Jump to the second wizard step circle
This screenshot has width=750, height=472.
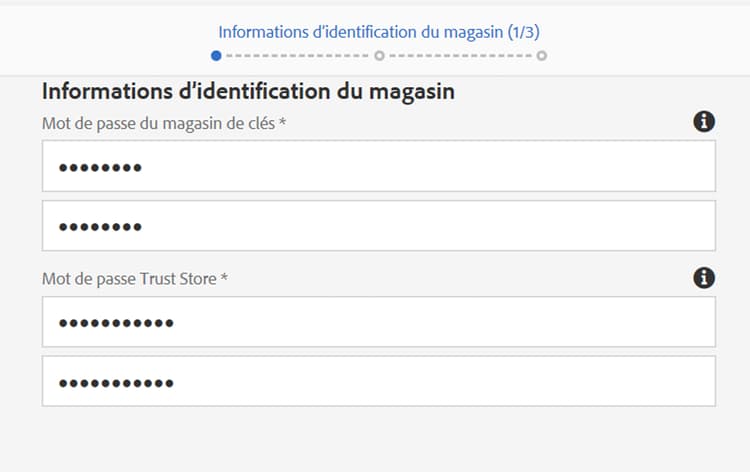click(x=379, y=56)
